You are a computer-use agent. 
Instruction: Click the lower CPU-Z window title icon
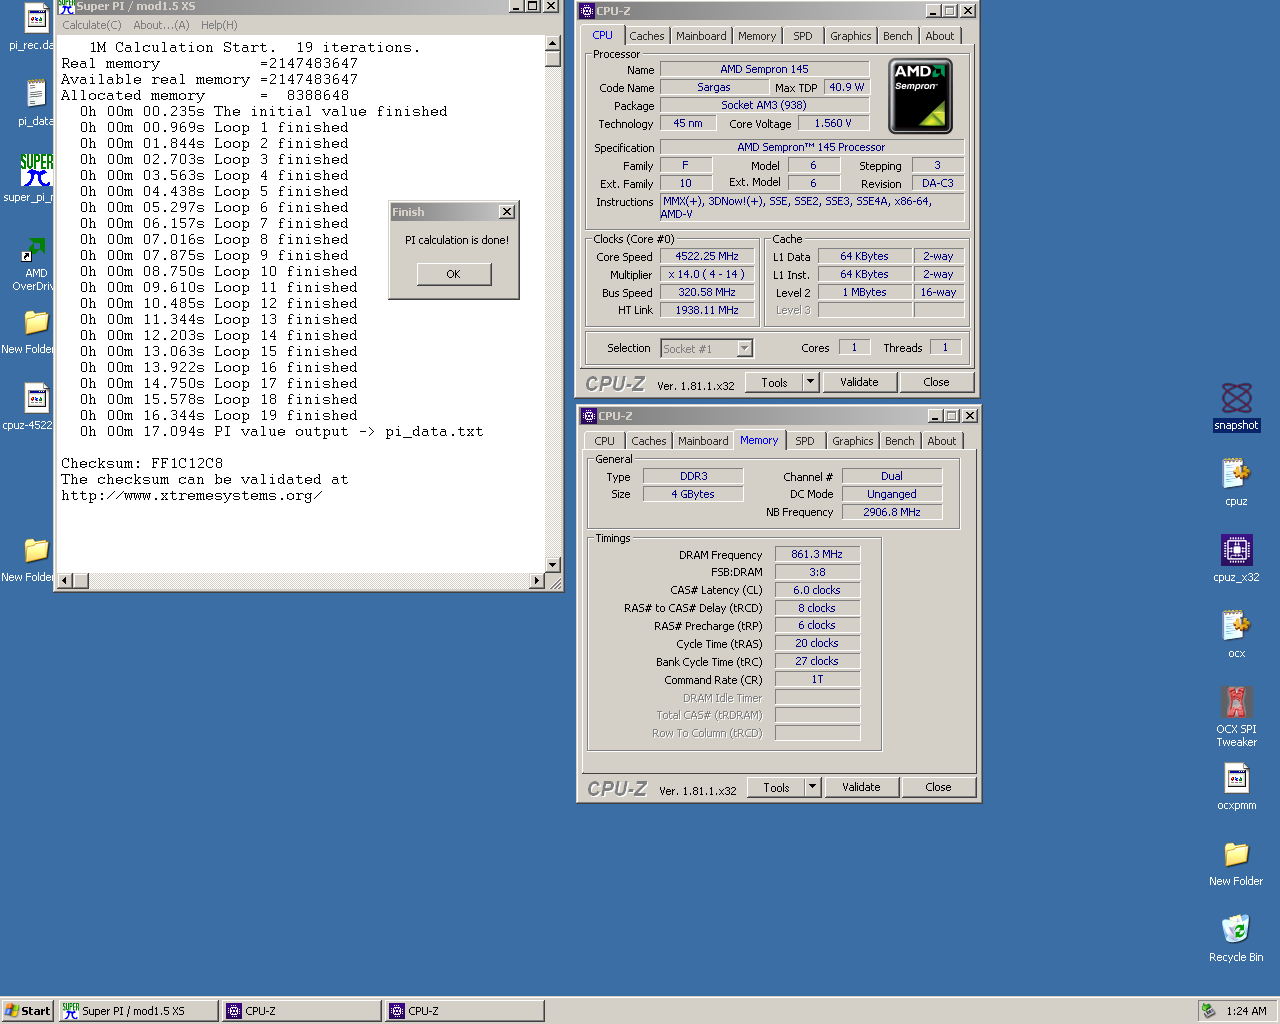(589, 416)
